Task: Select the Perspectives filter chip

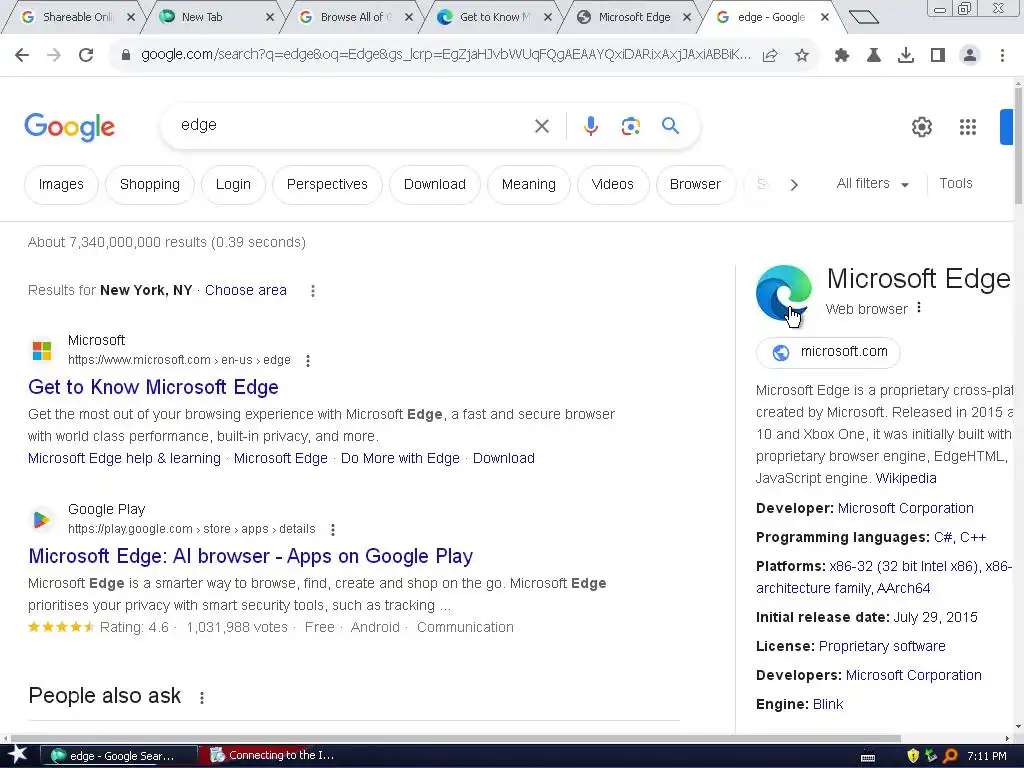Action: tap(327, 185)
